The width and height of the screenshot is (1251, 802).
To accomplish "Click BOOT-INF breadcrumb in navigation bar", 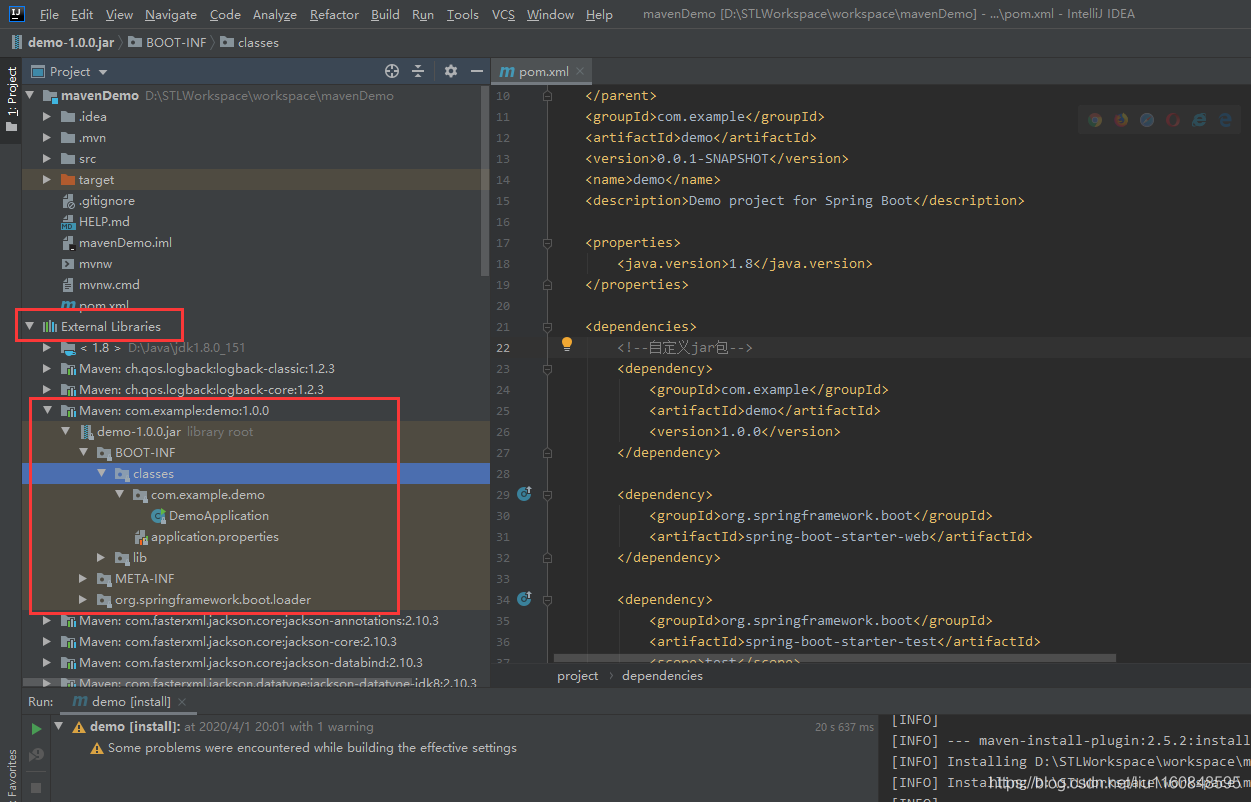I will (x=169, y=42).
